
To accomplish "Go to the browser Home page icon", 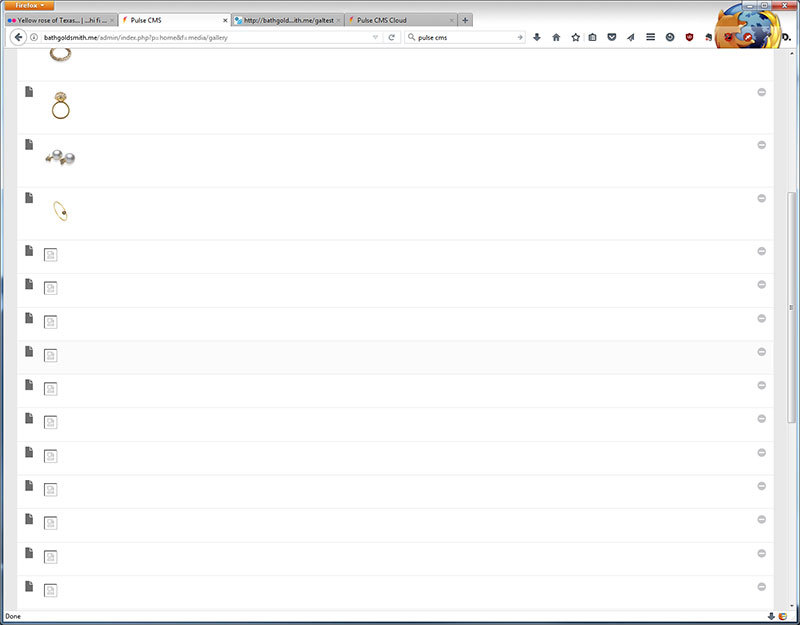I will [556, 37].
